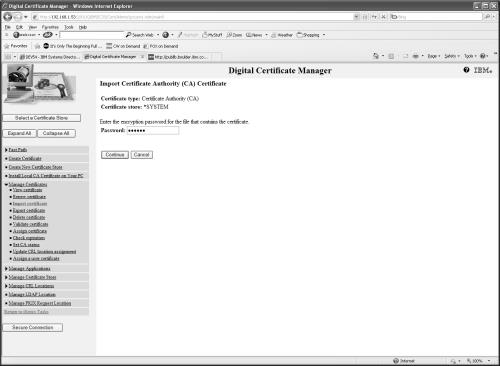The width and height of the screenshot is (500, 366).
Task: Click the MyStuff toolbar button
Action: 212,35
